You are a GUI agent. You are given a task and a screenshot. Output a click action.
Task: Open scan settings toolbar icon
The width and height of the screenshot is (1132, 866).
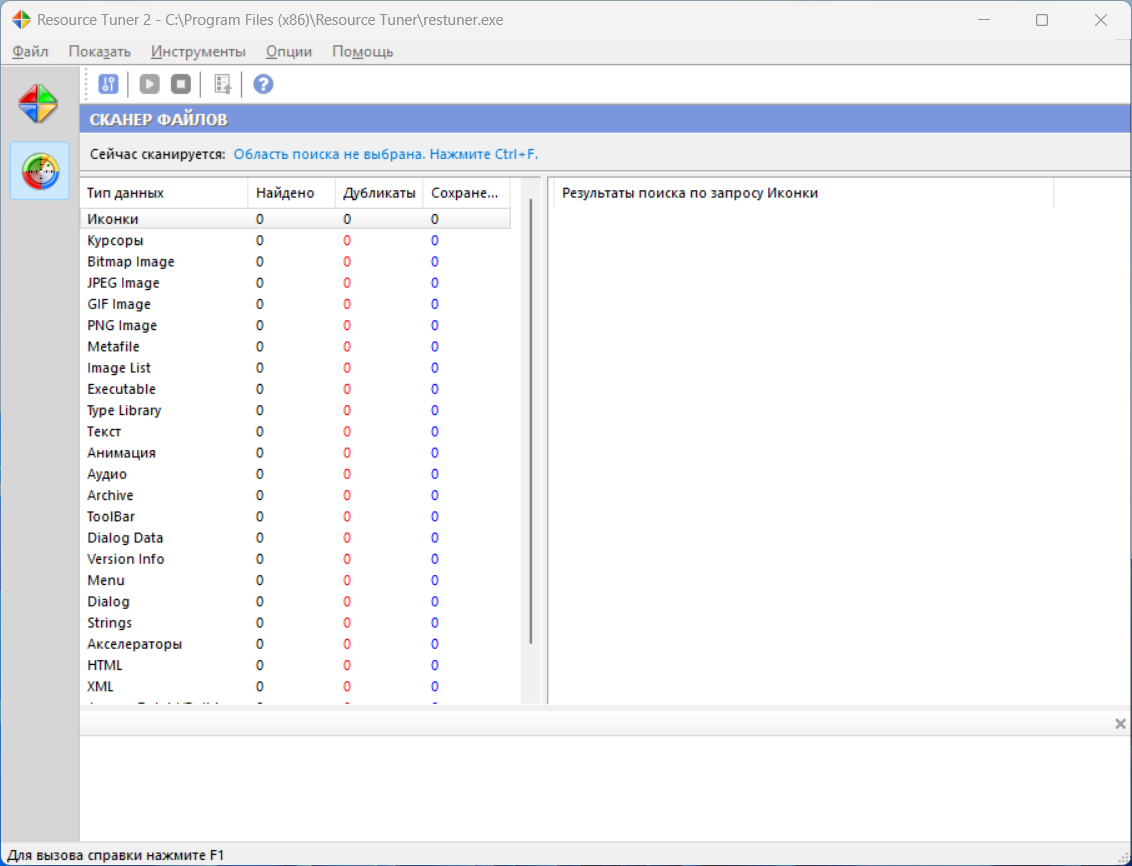108,84
